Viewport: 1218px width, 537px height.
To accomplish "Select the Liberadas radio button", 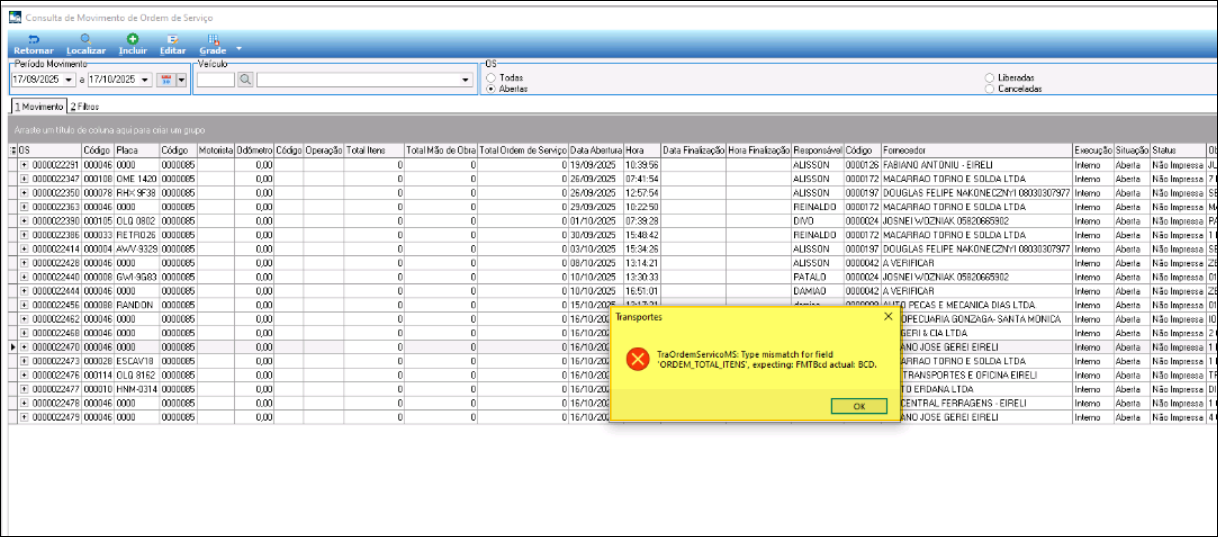I will (990, 77).
